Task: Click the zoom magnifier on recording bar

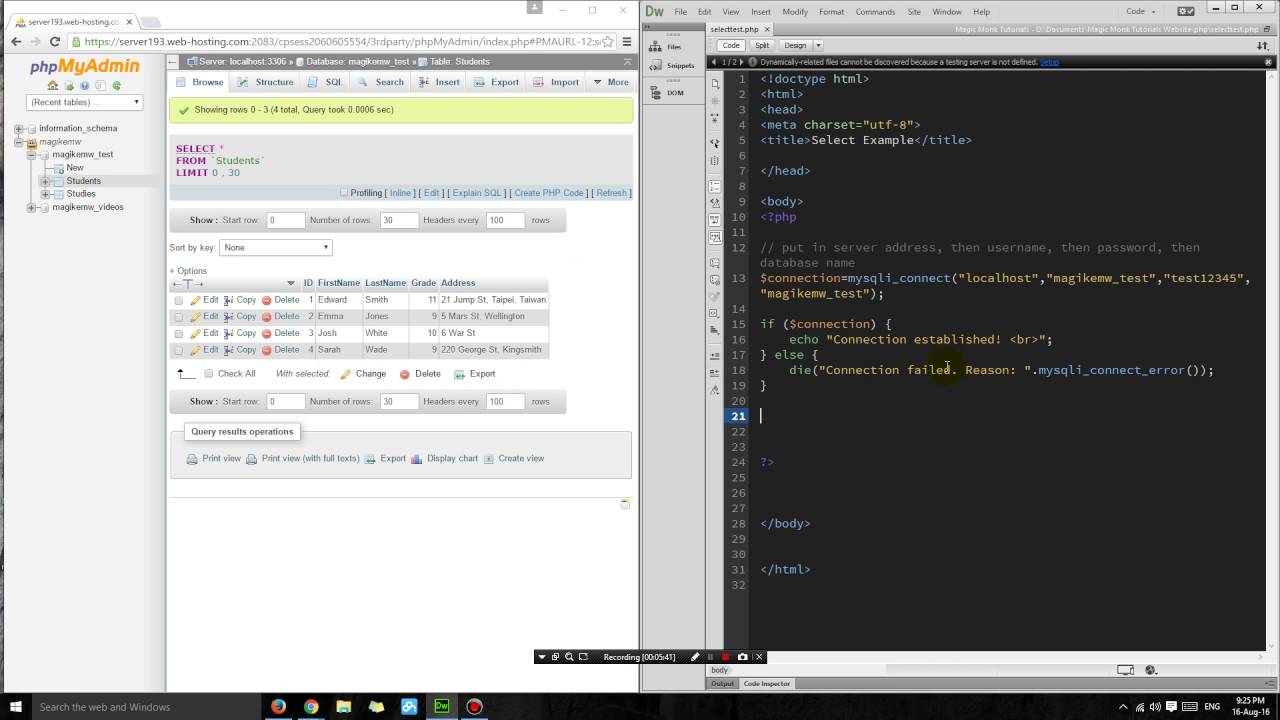Action: 569,657
